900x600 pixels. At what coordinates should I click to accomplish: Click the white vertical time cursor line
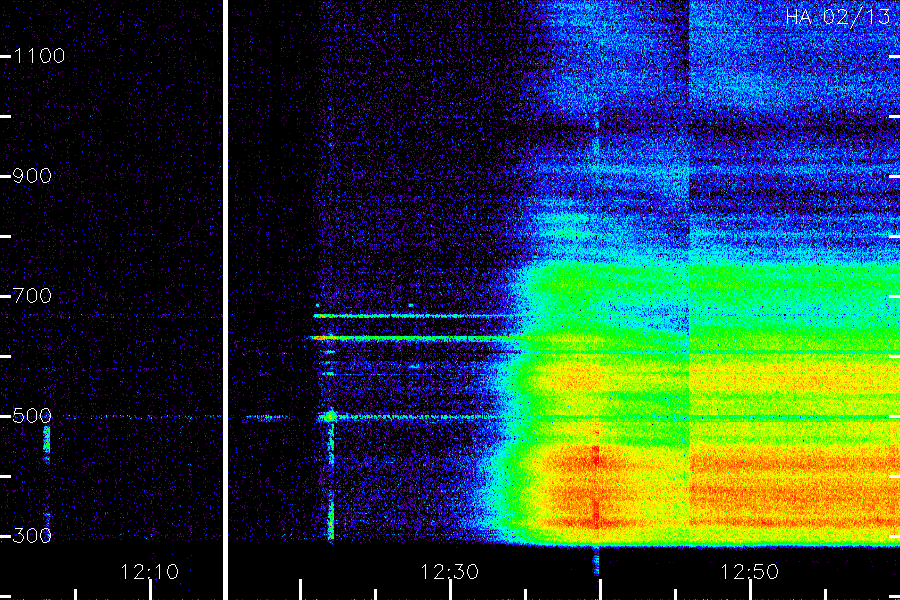(226, 300)
